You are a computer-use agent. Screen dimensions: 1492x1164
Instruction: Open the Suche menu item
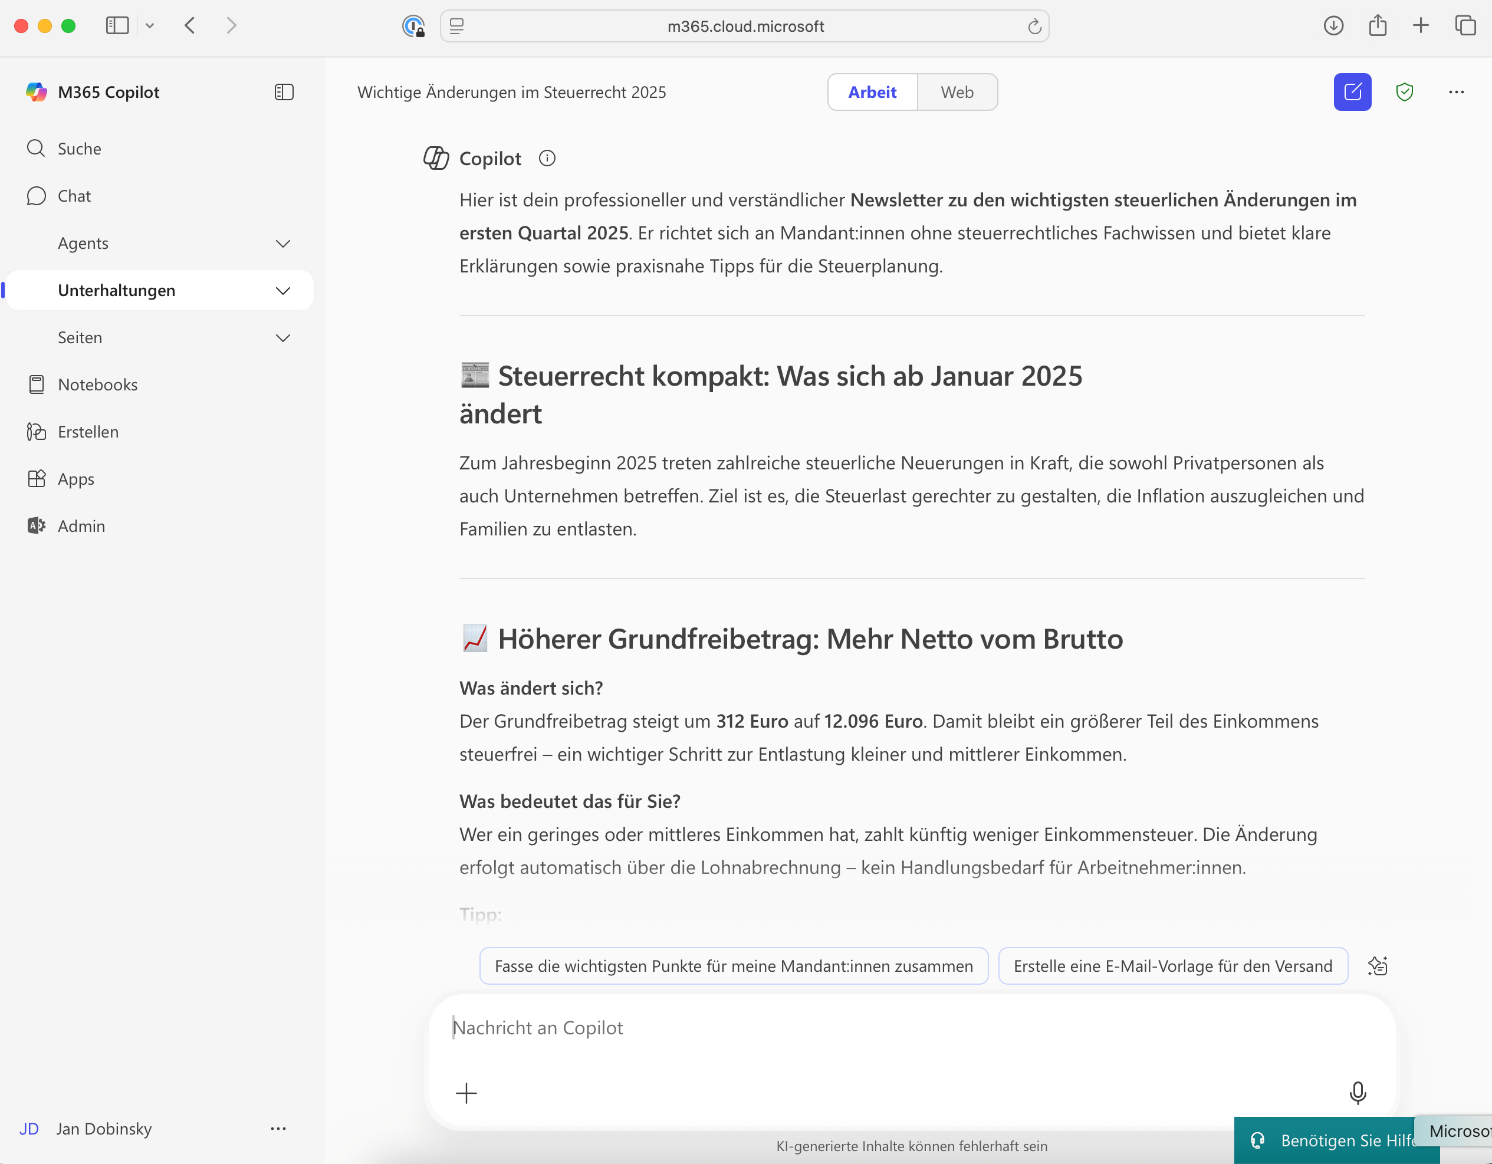(78, 148)
